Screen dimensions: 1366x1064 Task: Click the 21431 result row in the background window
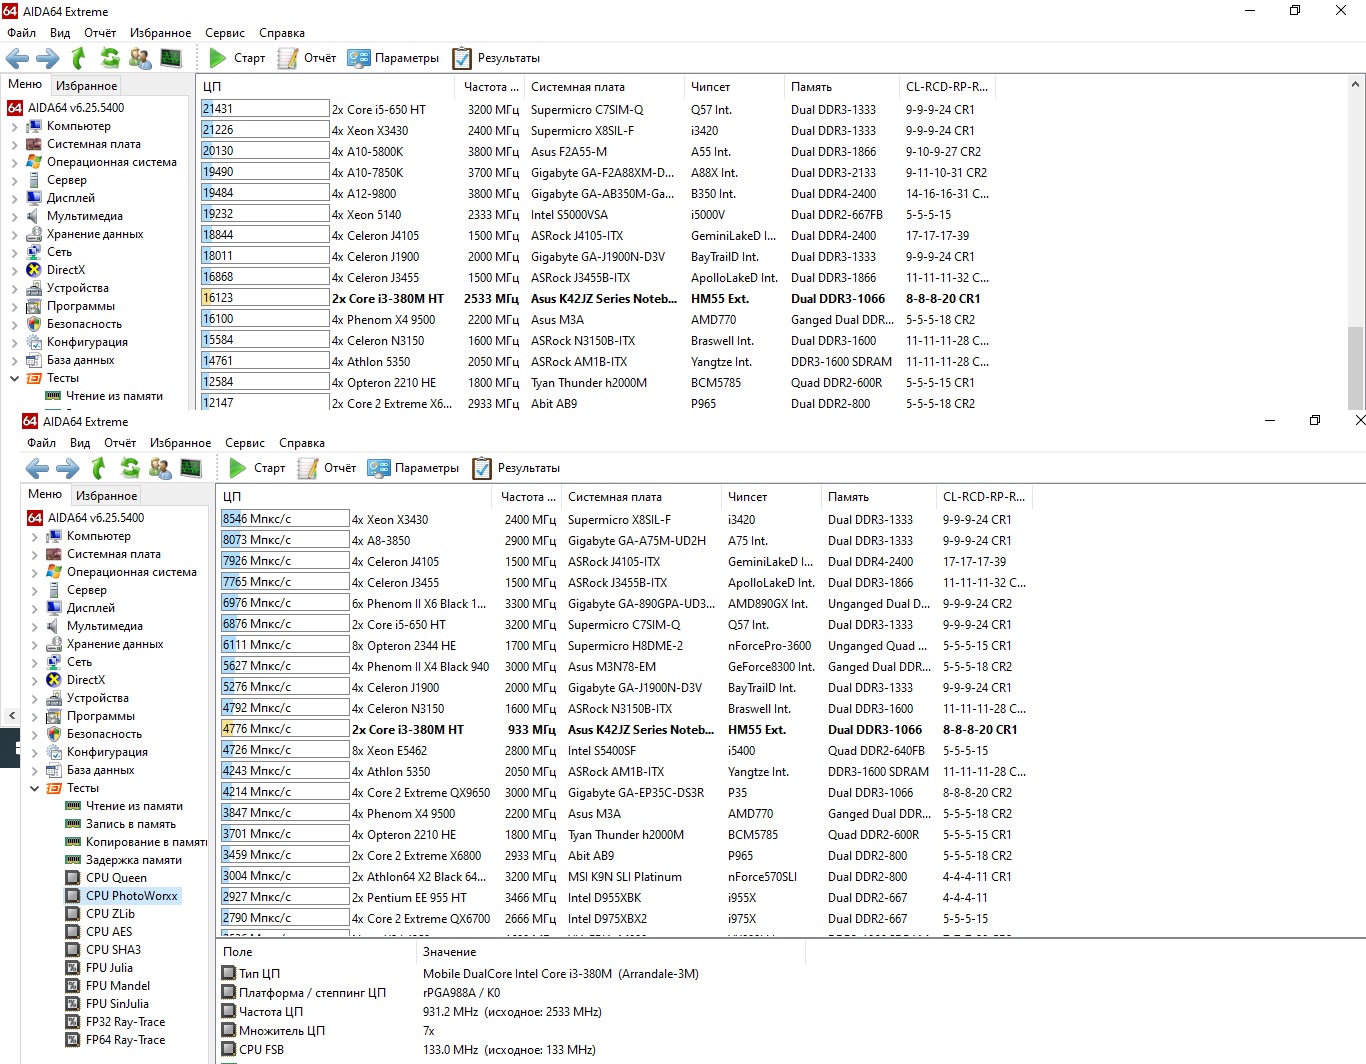click(596, 110)
